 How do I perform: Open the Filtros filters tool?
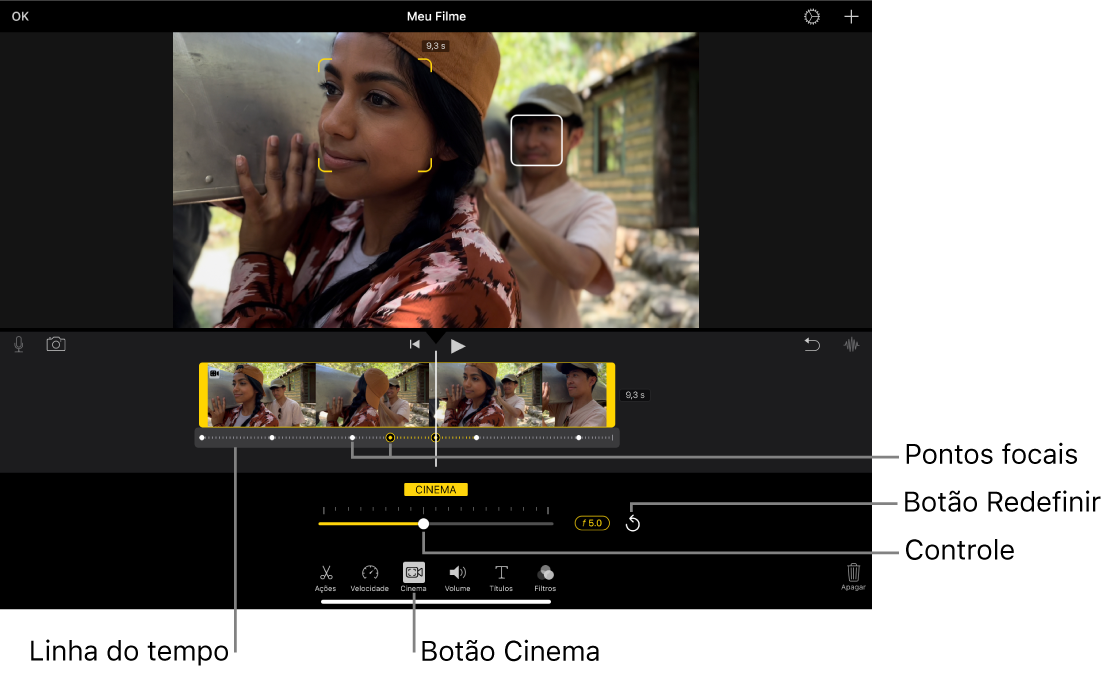pyautogui.click(x=545, y=578)
